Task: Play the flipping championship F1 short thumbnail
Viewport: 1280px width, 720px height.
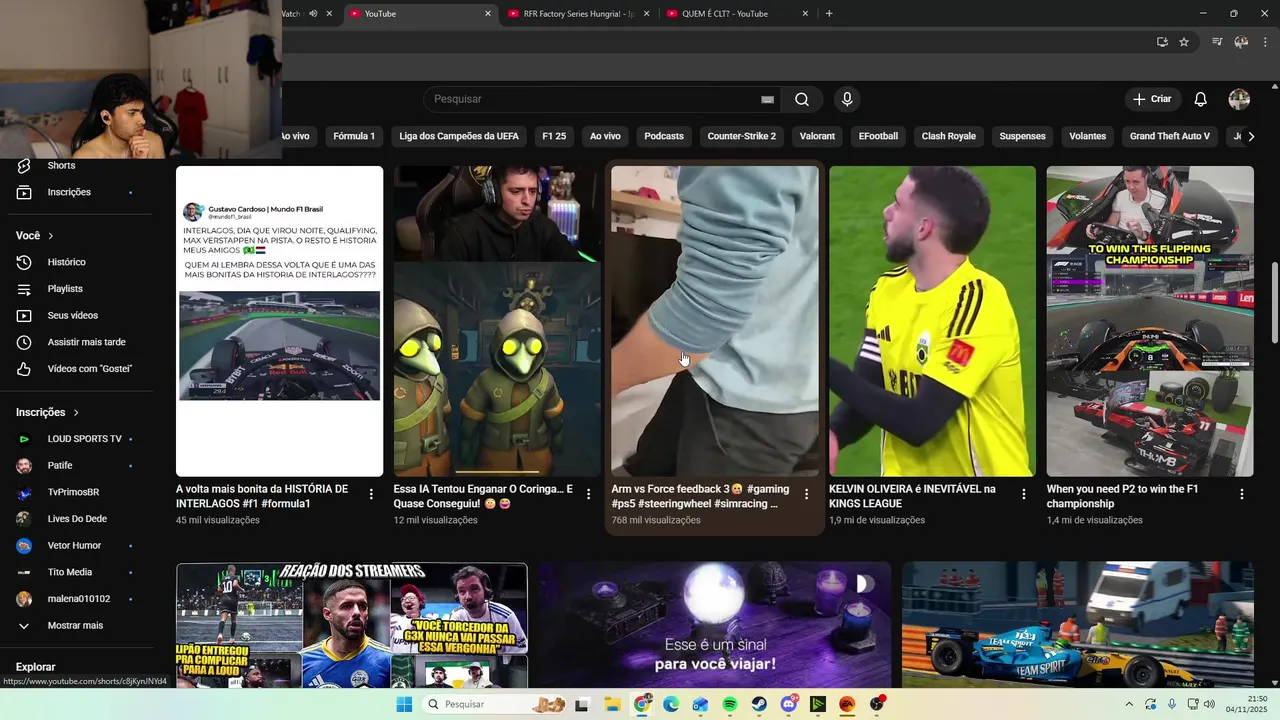Action: 1150,321
